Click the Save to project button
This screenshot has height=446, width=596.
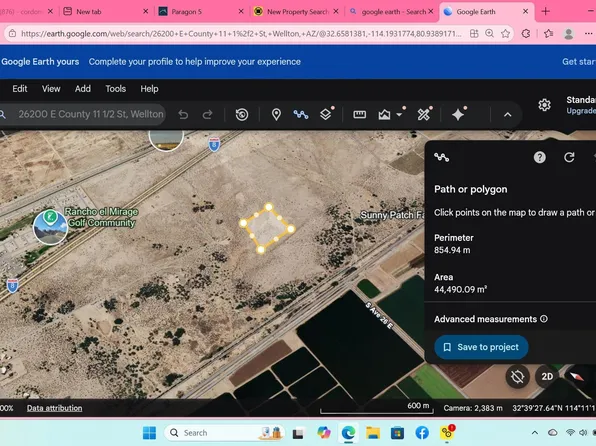point(481,347)
